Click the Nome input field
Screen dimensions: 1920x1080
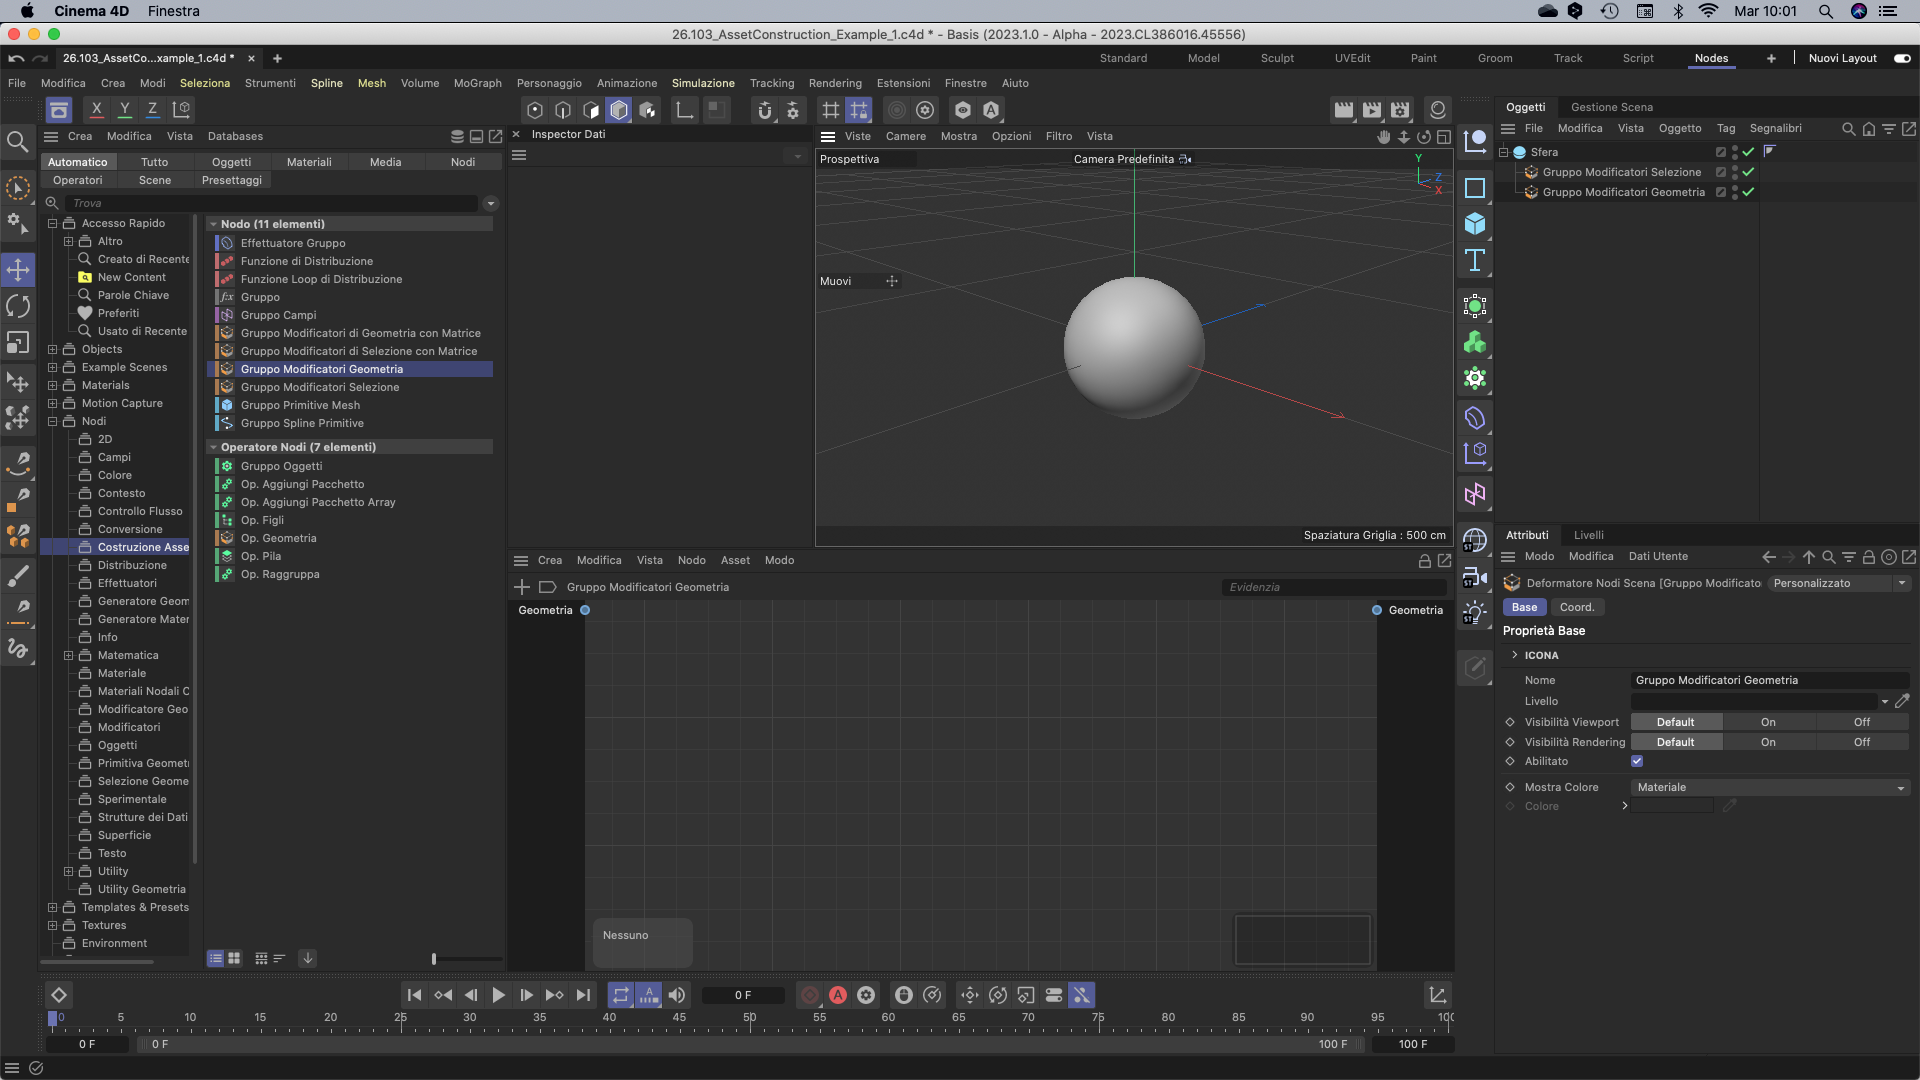point(1770,680)
